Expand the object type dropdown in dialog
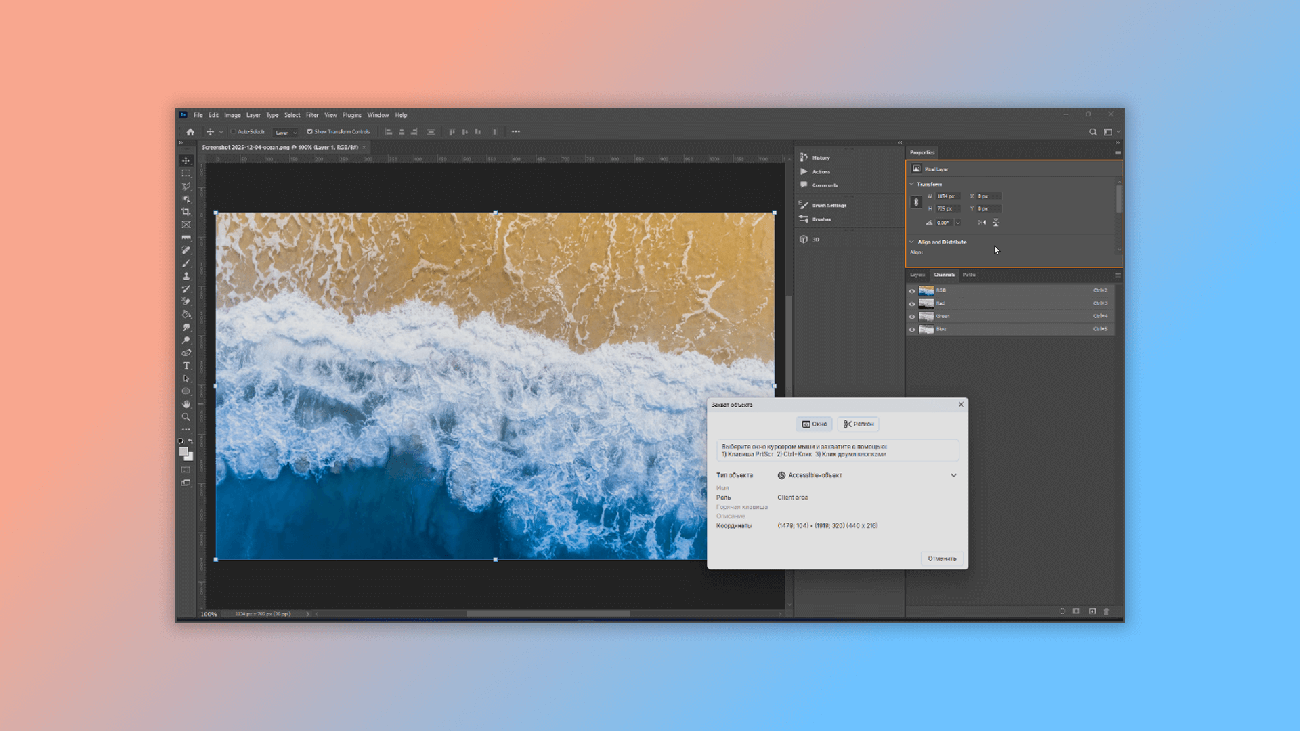The image size is (1300, 731). 953,476
